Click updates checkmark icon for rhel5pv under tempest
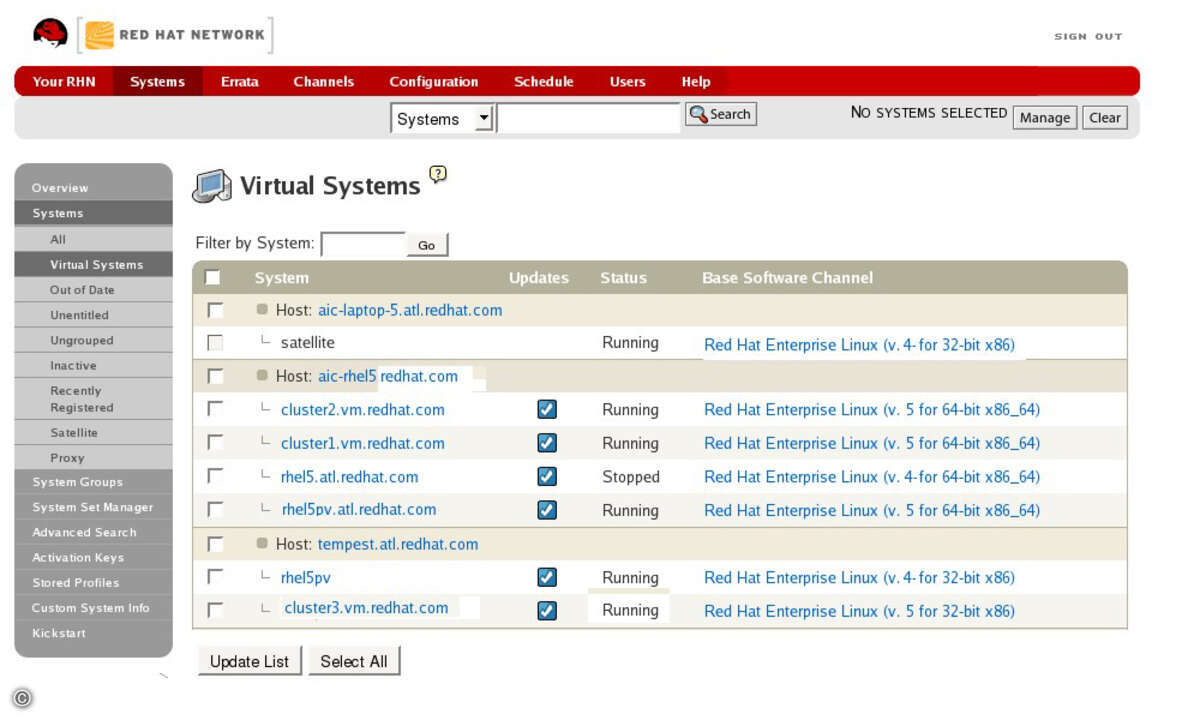Image resolution: width=1200 pixels, height=720 pixels. pyautogui.click(x=547, y=577)
